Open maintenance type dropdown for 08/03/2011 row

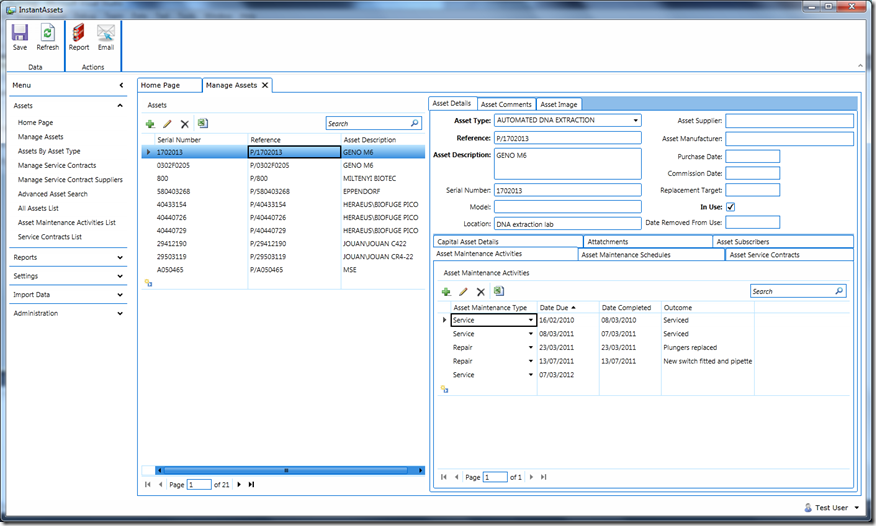(531, 334)
